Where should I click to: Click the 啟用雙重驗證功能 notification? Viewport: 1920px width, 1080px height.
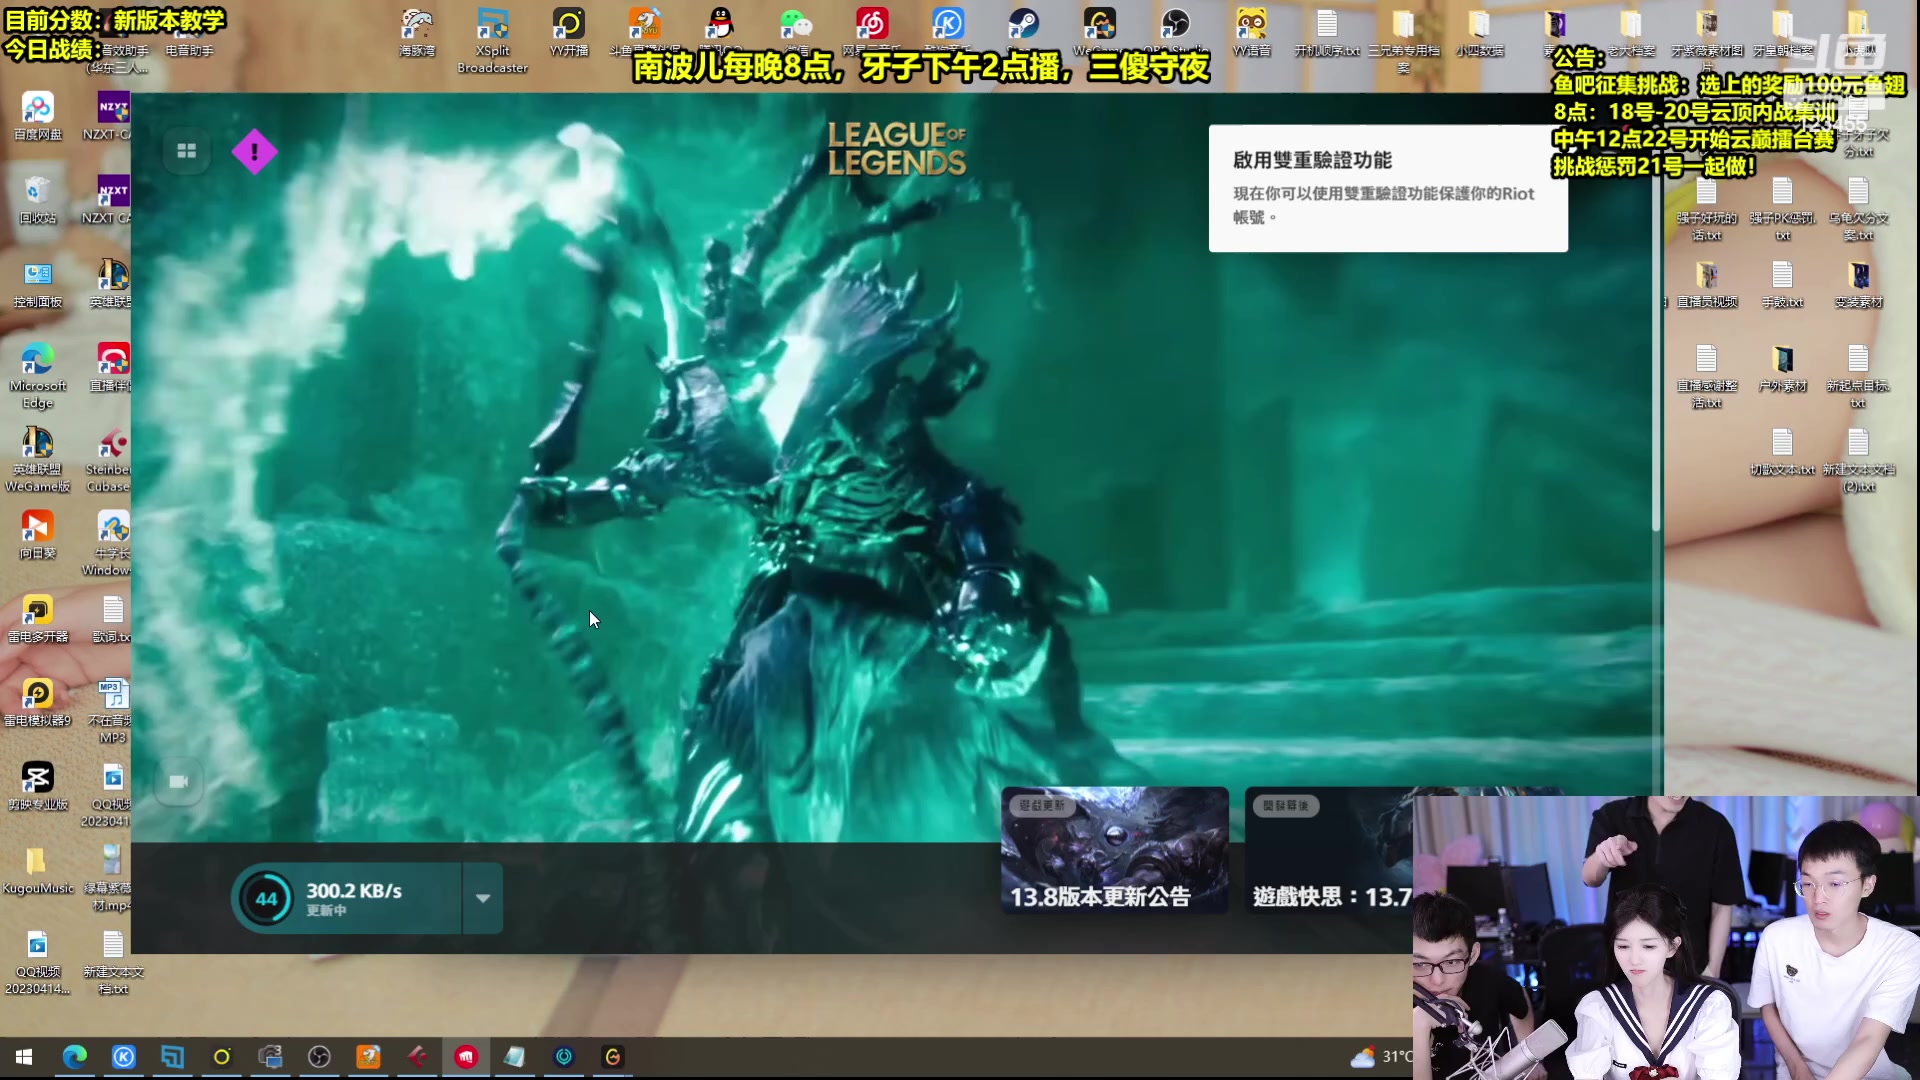(1388, 188)
